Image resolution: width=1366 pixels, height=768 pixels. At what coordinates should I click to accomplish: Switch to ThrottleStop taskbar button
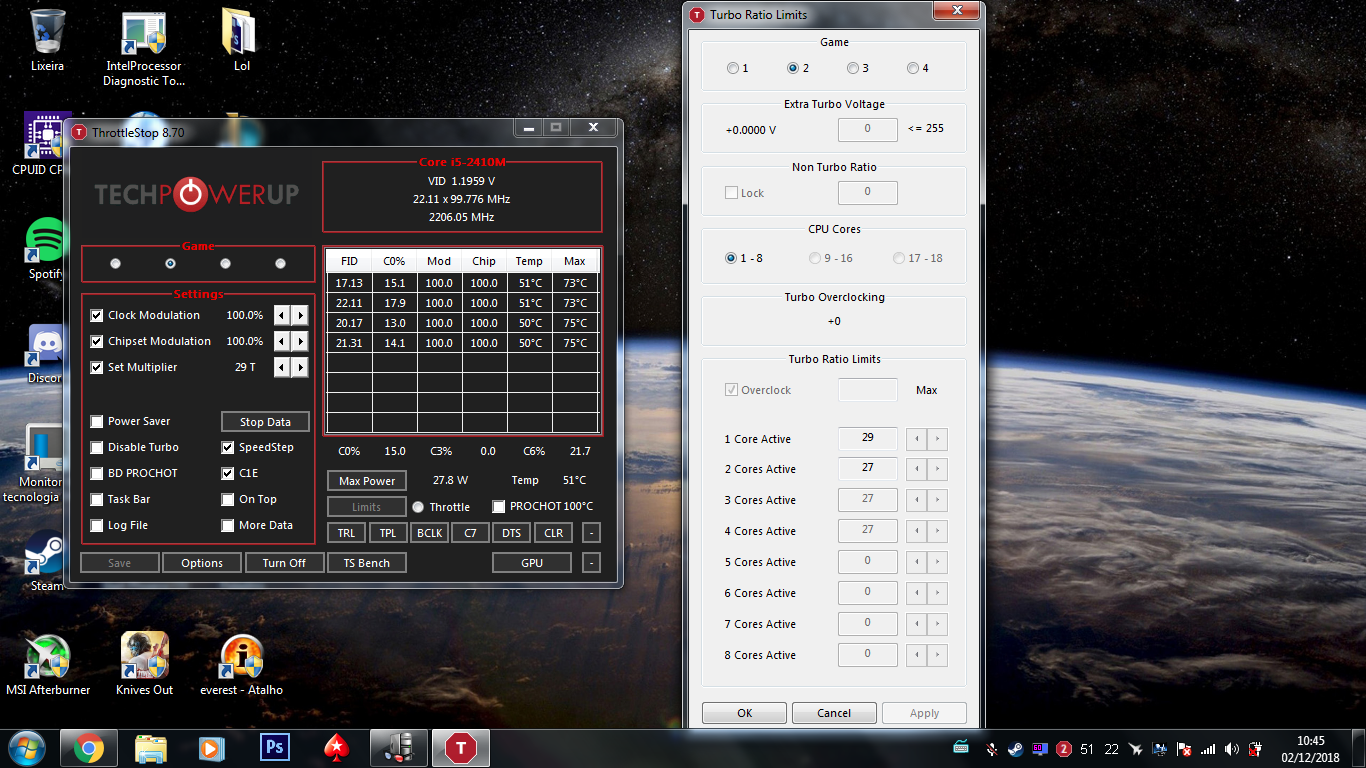point(461,748)
